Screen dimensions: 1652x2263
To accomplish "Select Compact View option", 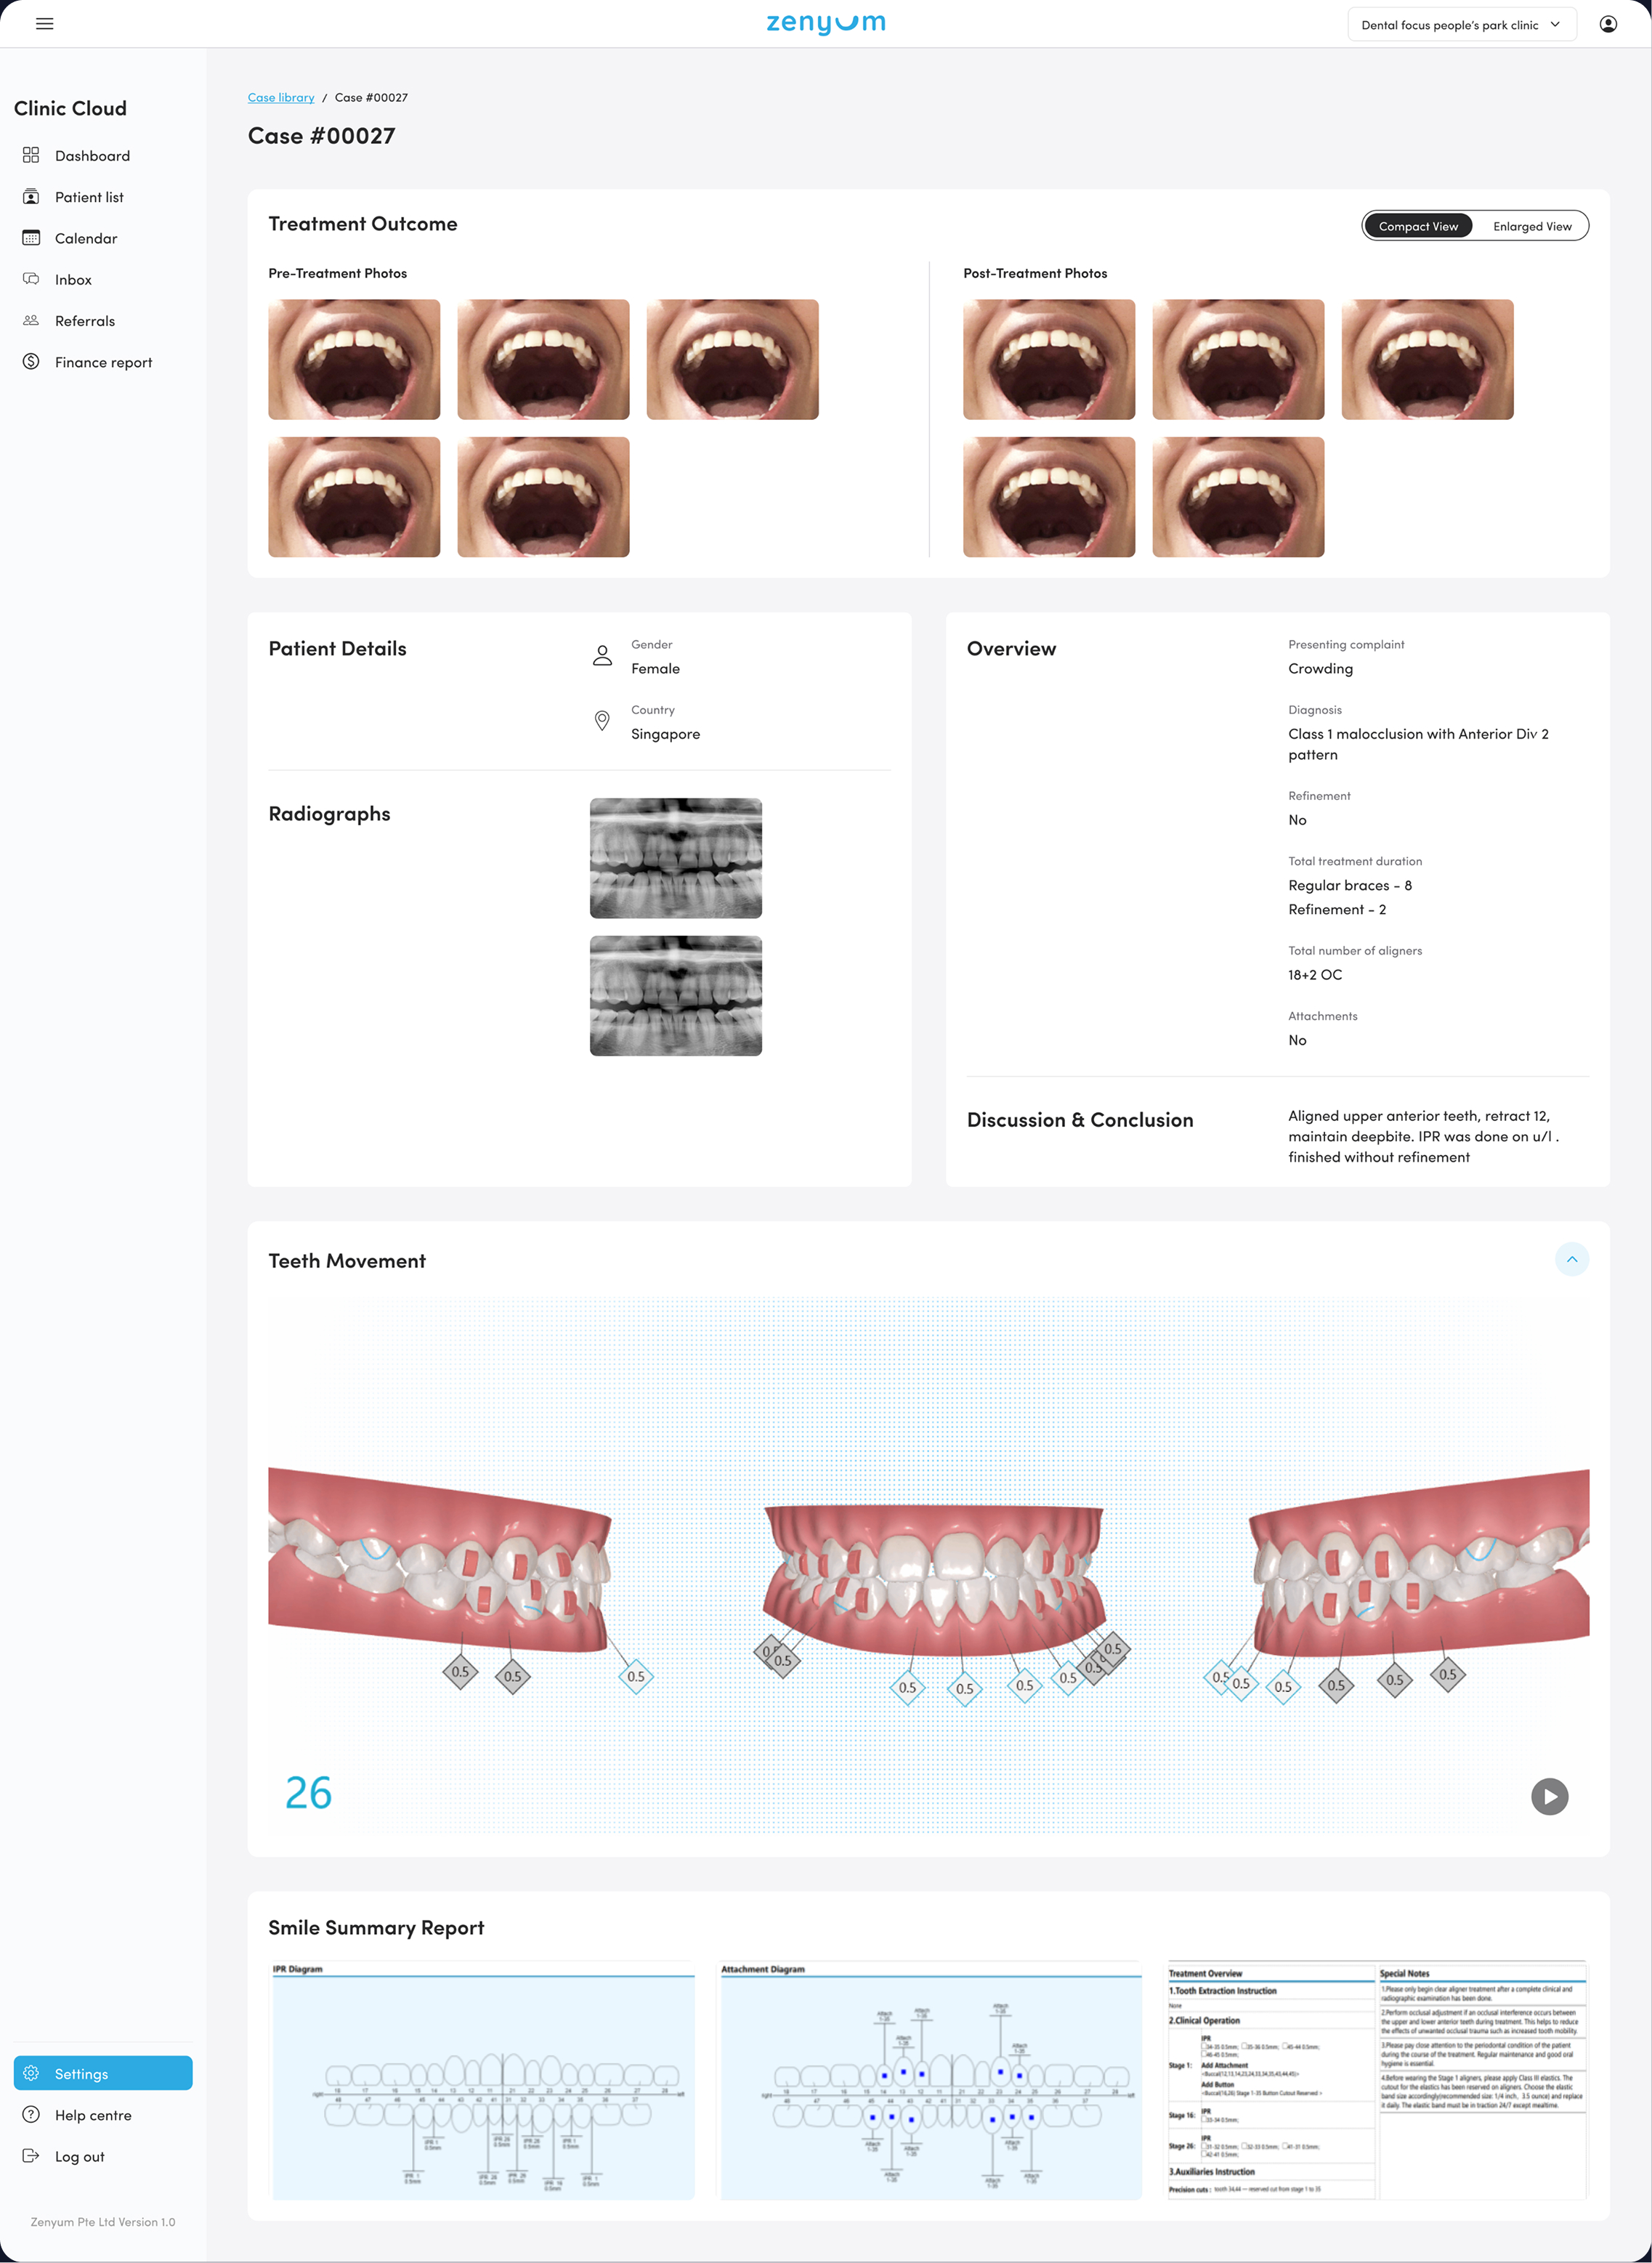I will point(1418,226).
